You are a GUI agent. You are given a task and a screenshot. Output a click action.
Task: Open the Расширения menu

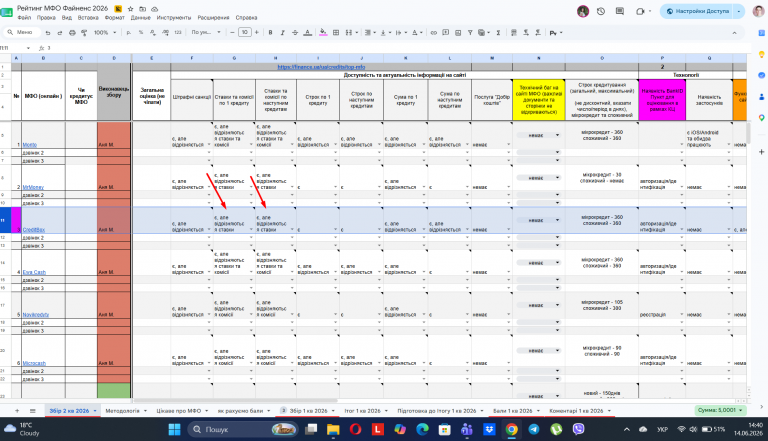(213, 18)
